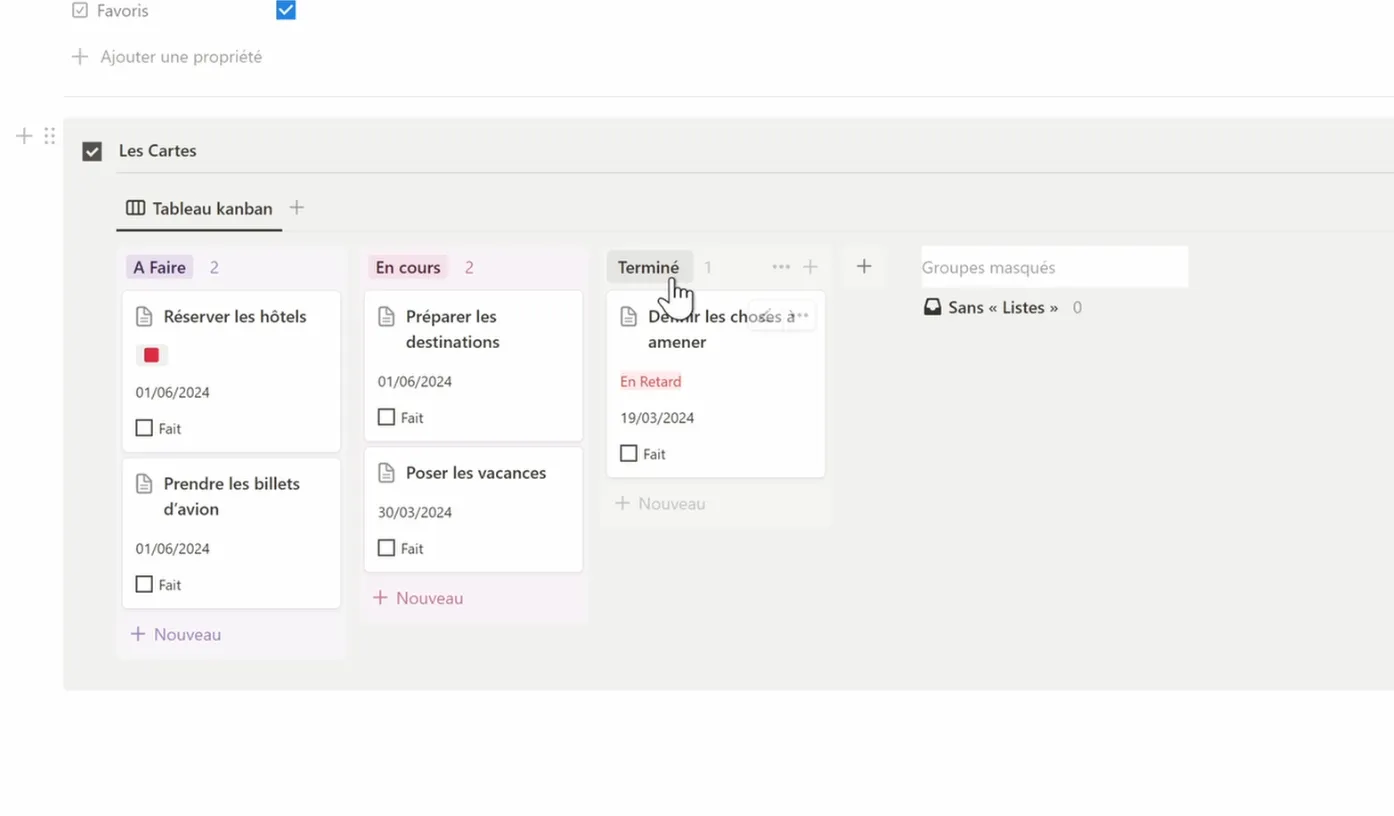The width and height of the screenshot is (1394, 816).
Task: Click page icon on Préparer les destinations card
Action: click(x=386, y=317)
